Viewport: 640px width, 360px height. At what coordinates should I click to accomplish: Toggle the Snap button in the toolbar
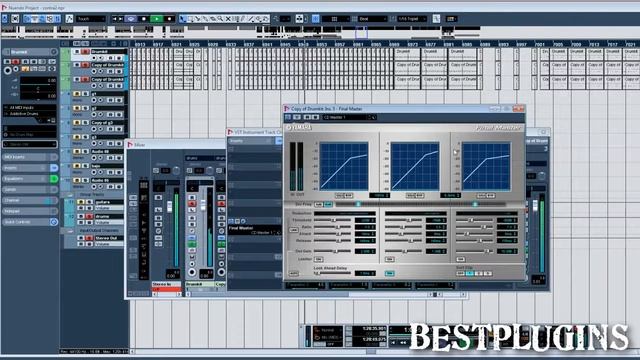(x=316, y=19)
